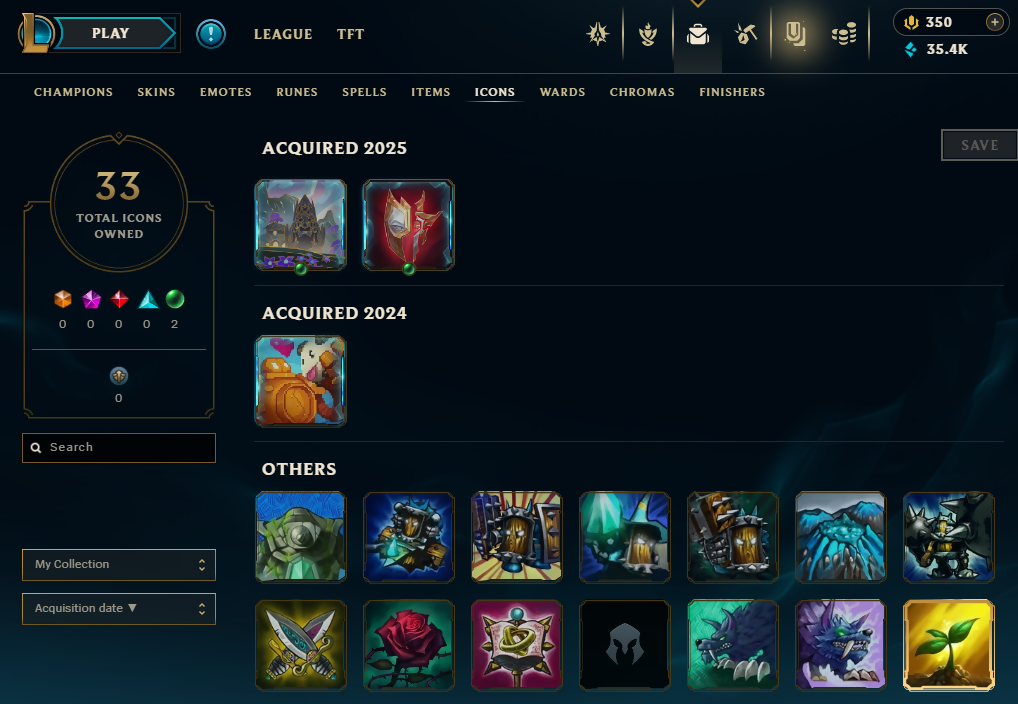1018x704 pixels.
Task: Select the red rose summoner icon
Action: pyautogui.click(x=408, y=644)
